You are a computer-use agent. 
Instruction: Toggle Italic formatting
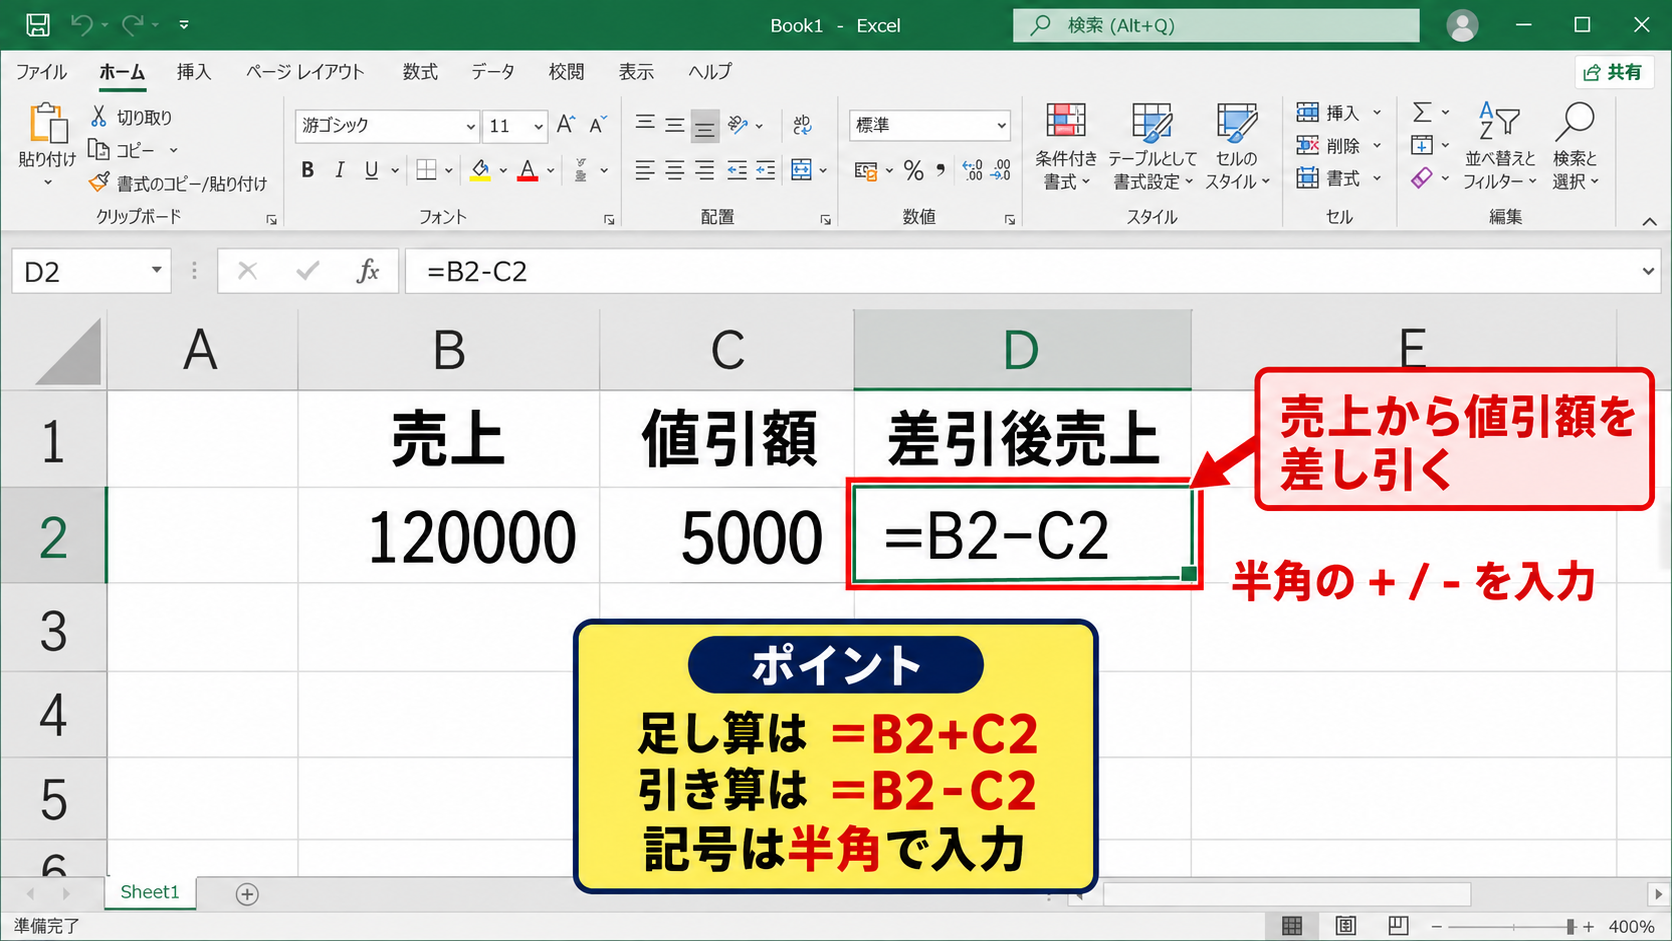(340, 170)
